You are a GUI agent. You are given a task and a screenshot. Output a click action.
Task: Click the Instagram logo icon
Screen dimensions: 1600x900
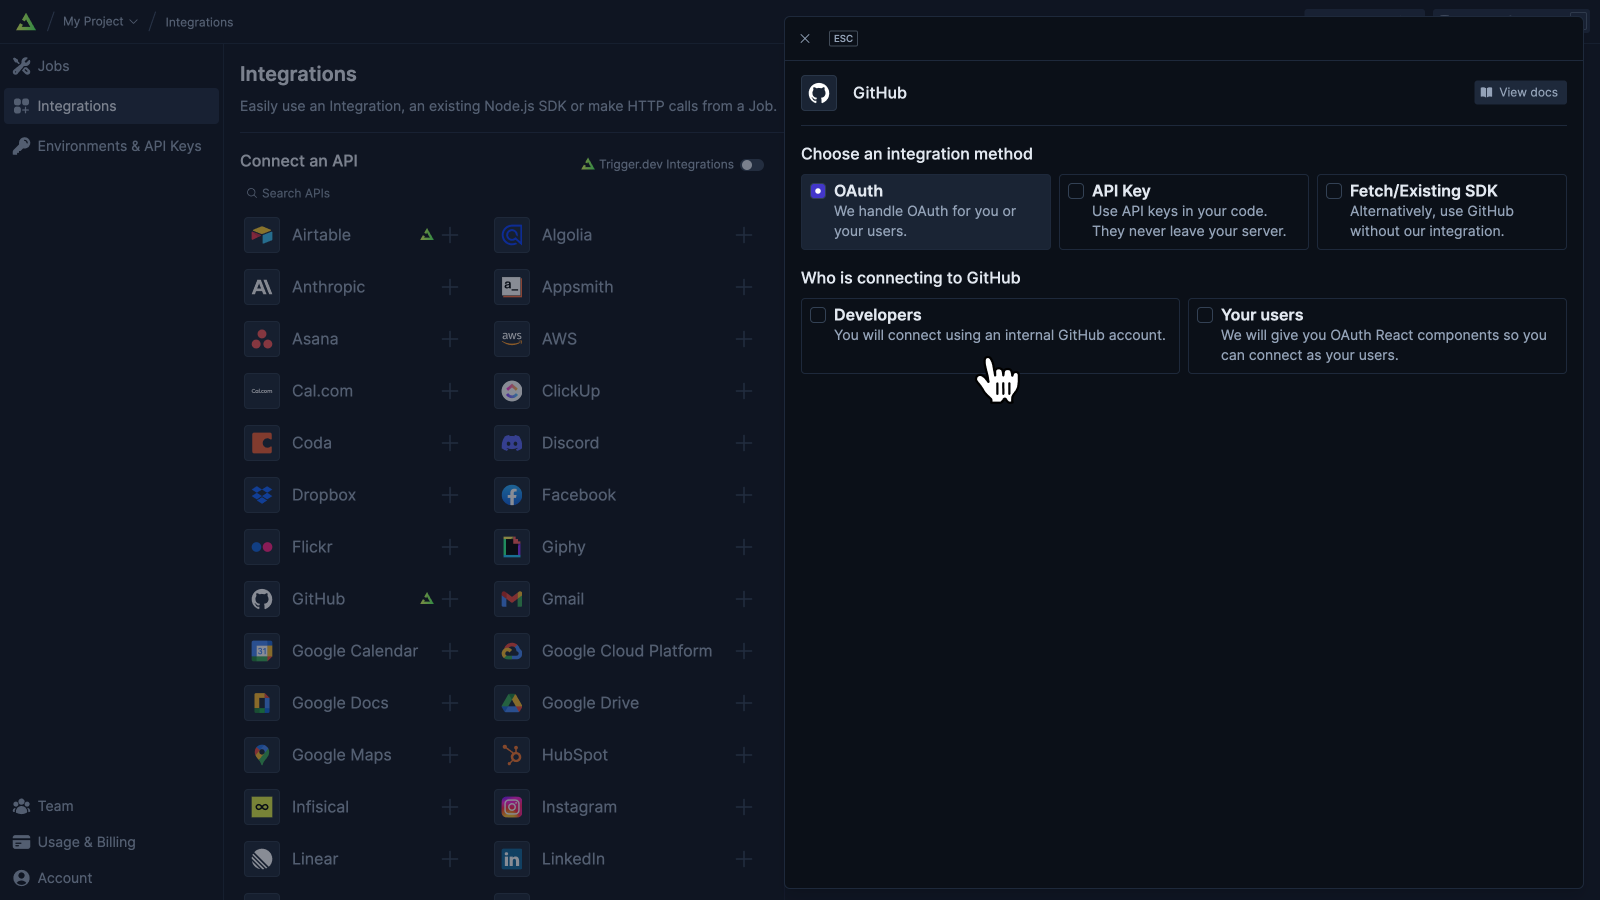click(x=512, y=807)
